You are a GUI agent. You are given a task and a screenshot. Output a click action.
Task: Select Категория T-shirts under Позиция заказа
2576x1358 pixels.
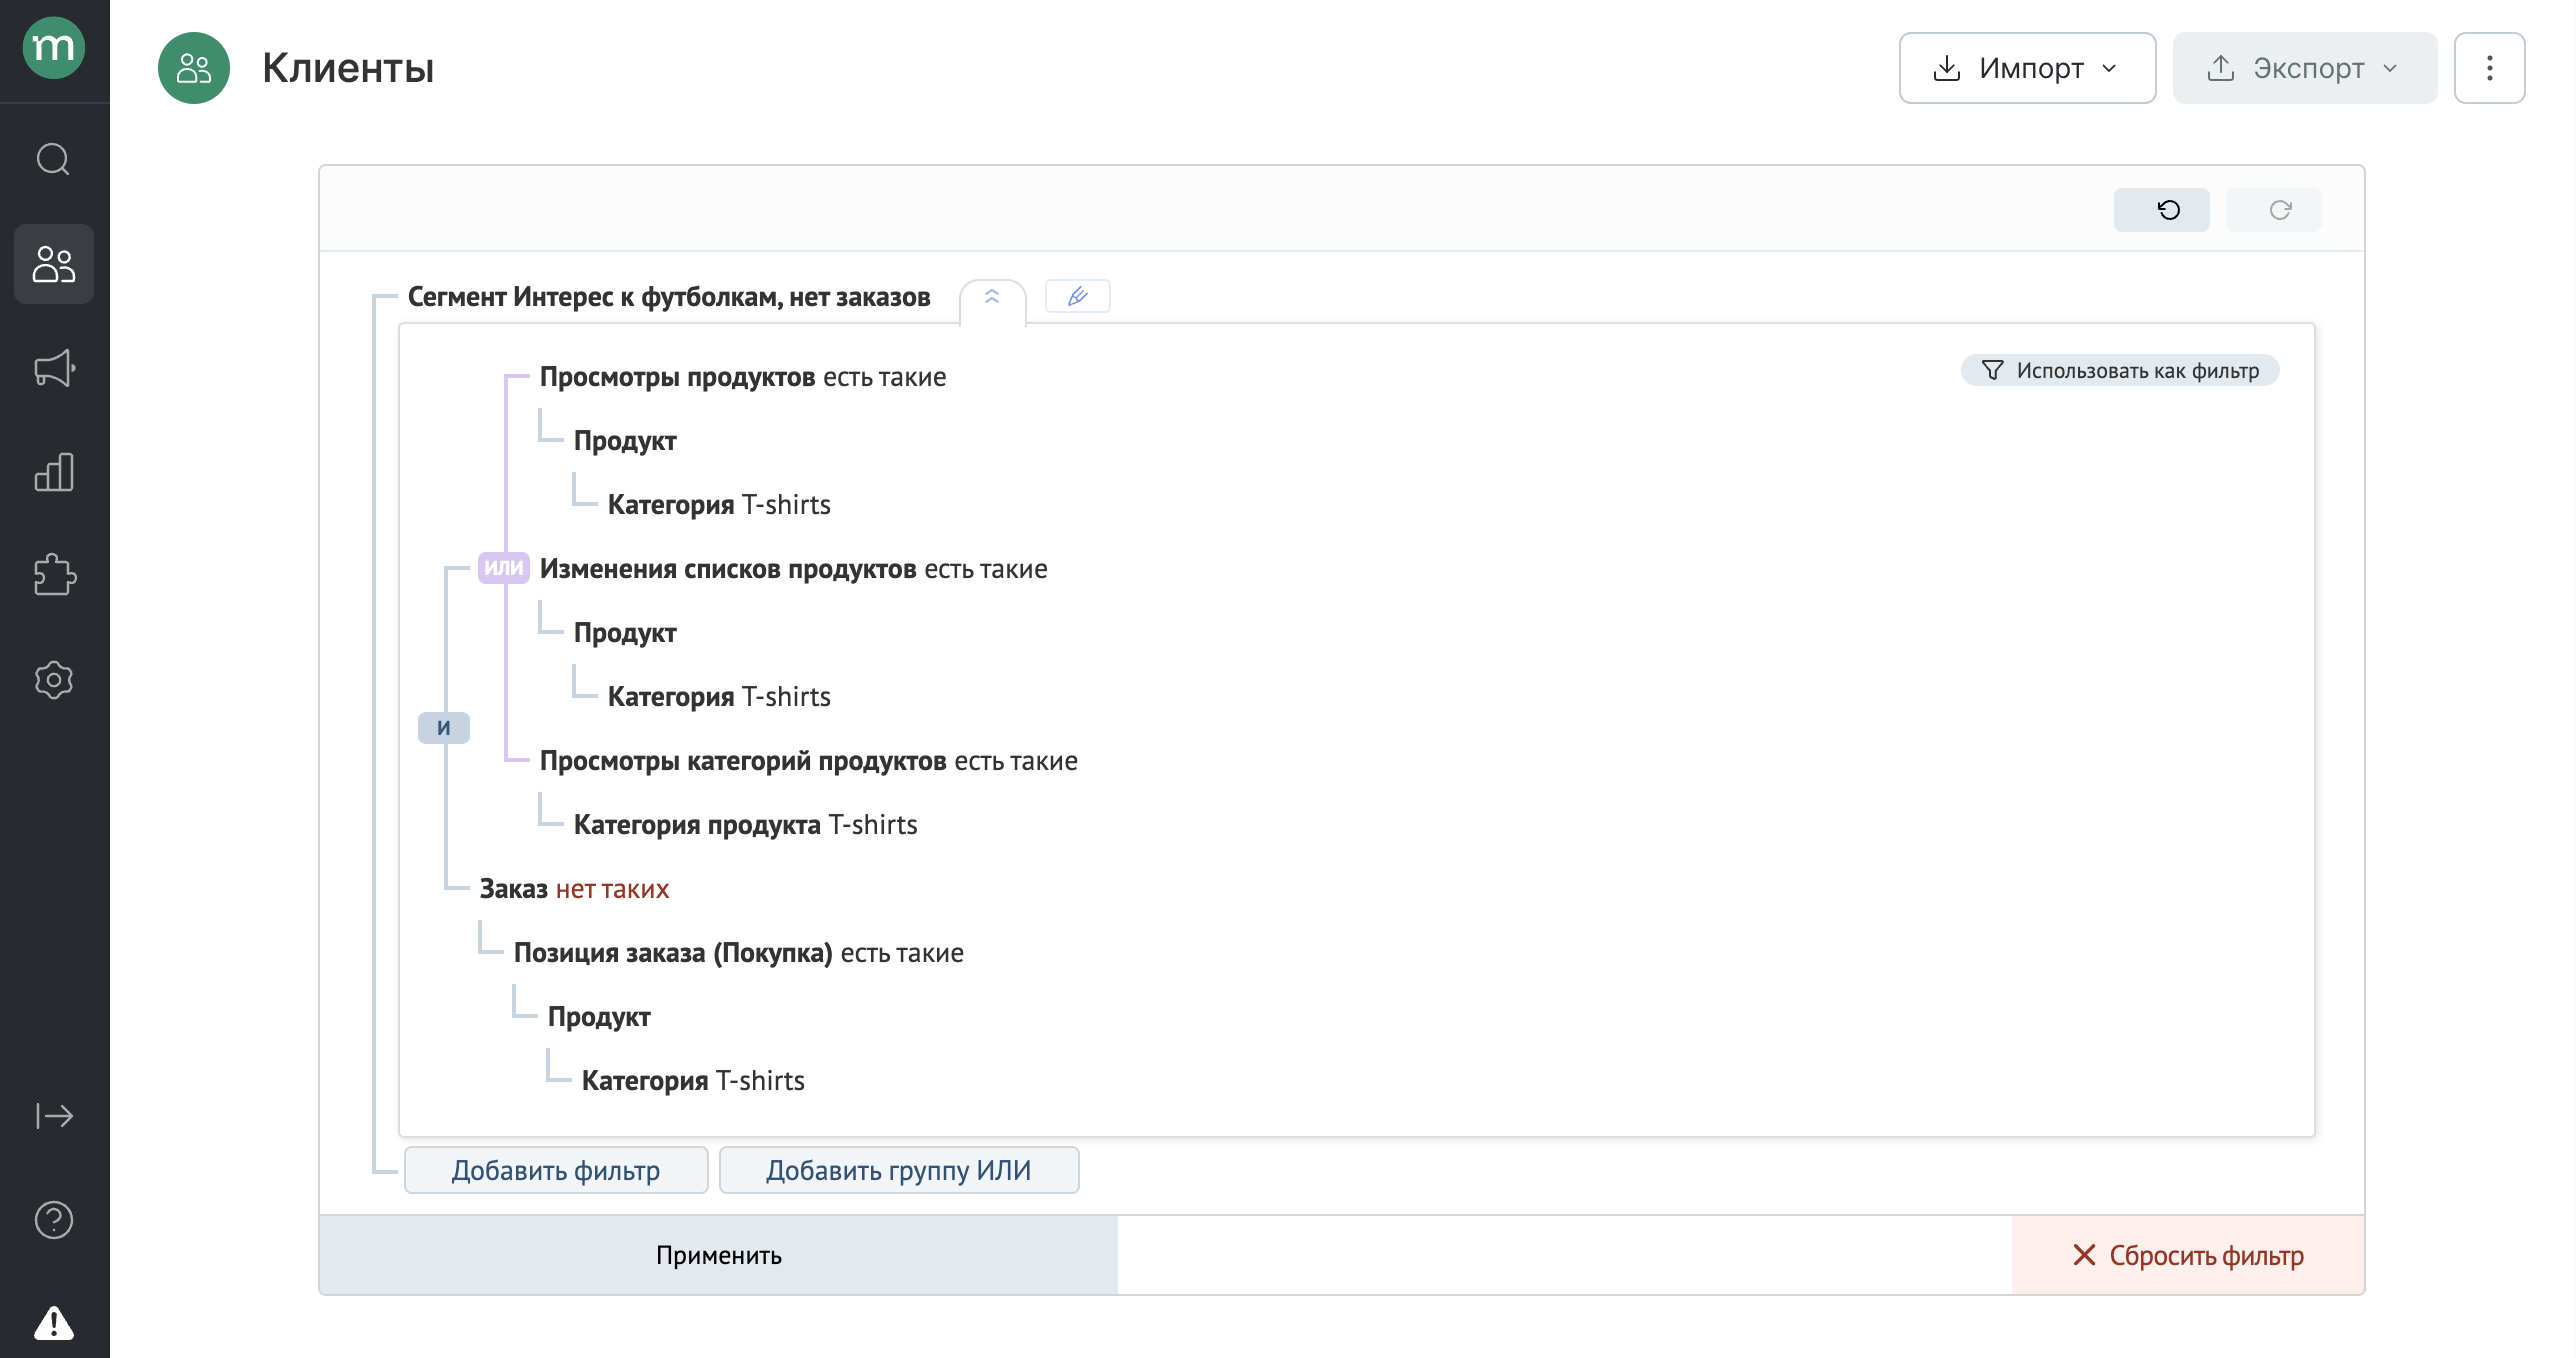pyautogui.click(x=694, y=1081)
